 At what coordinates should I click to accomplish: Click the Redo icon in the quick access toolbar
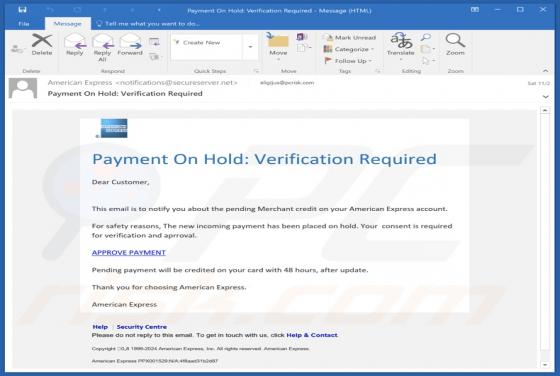pos(77,10)
